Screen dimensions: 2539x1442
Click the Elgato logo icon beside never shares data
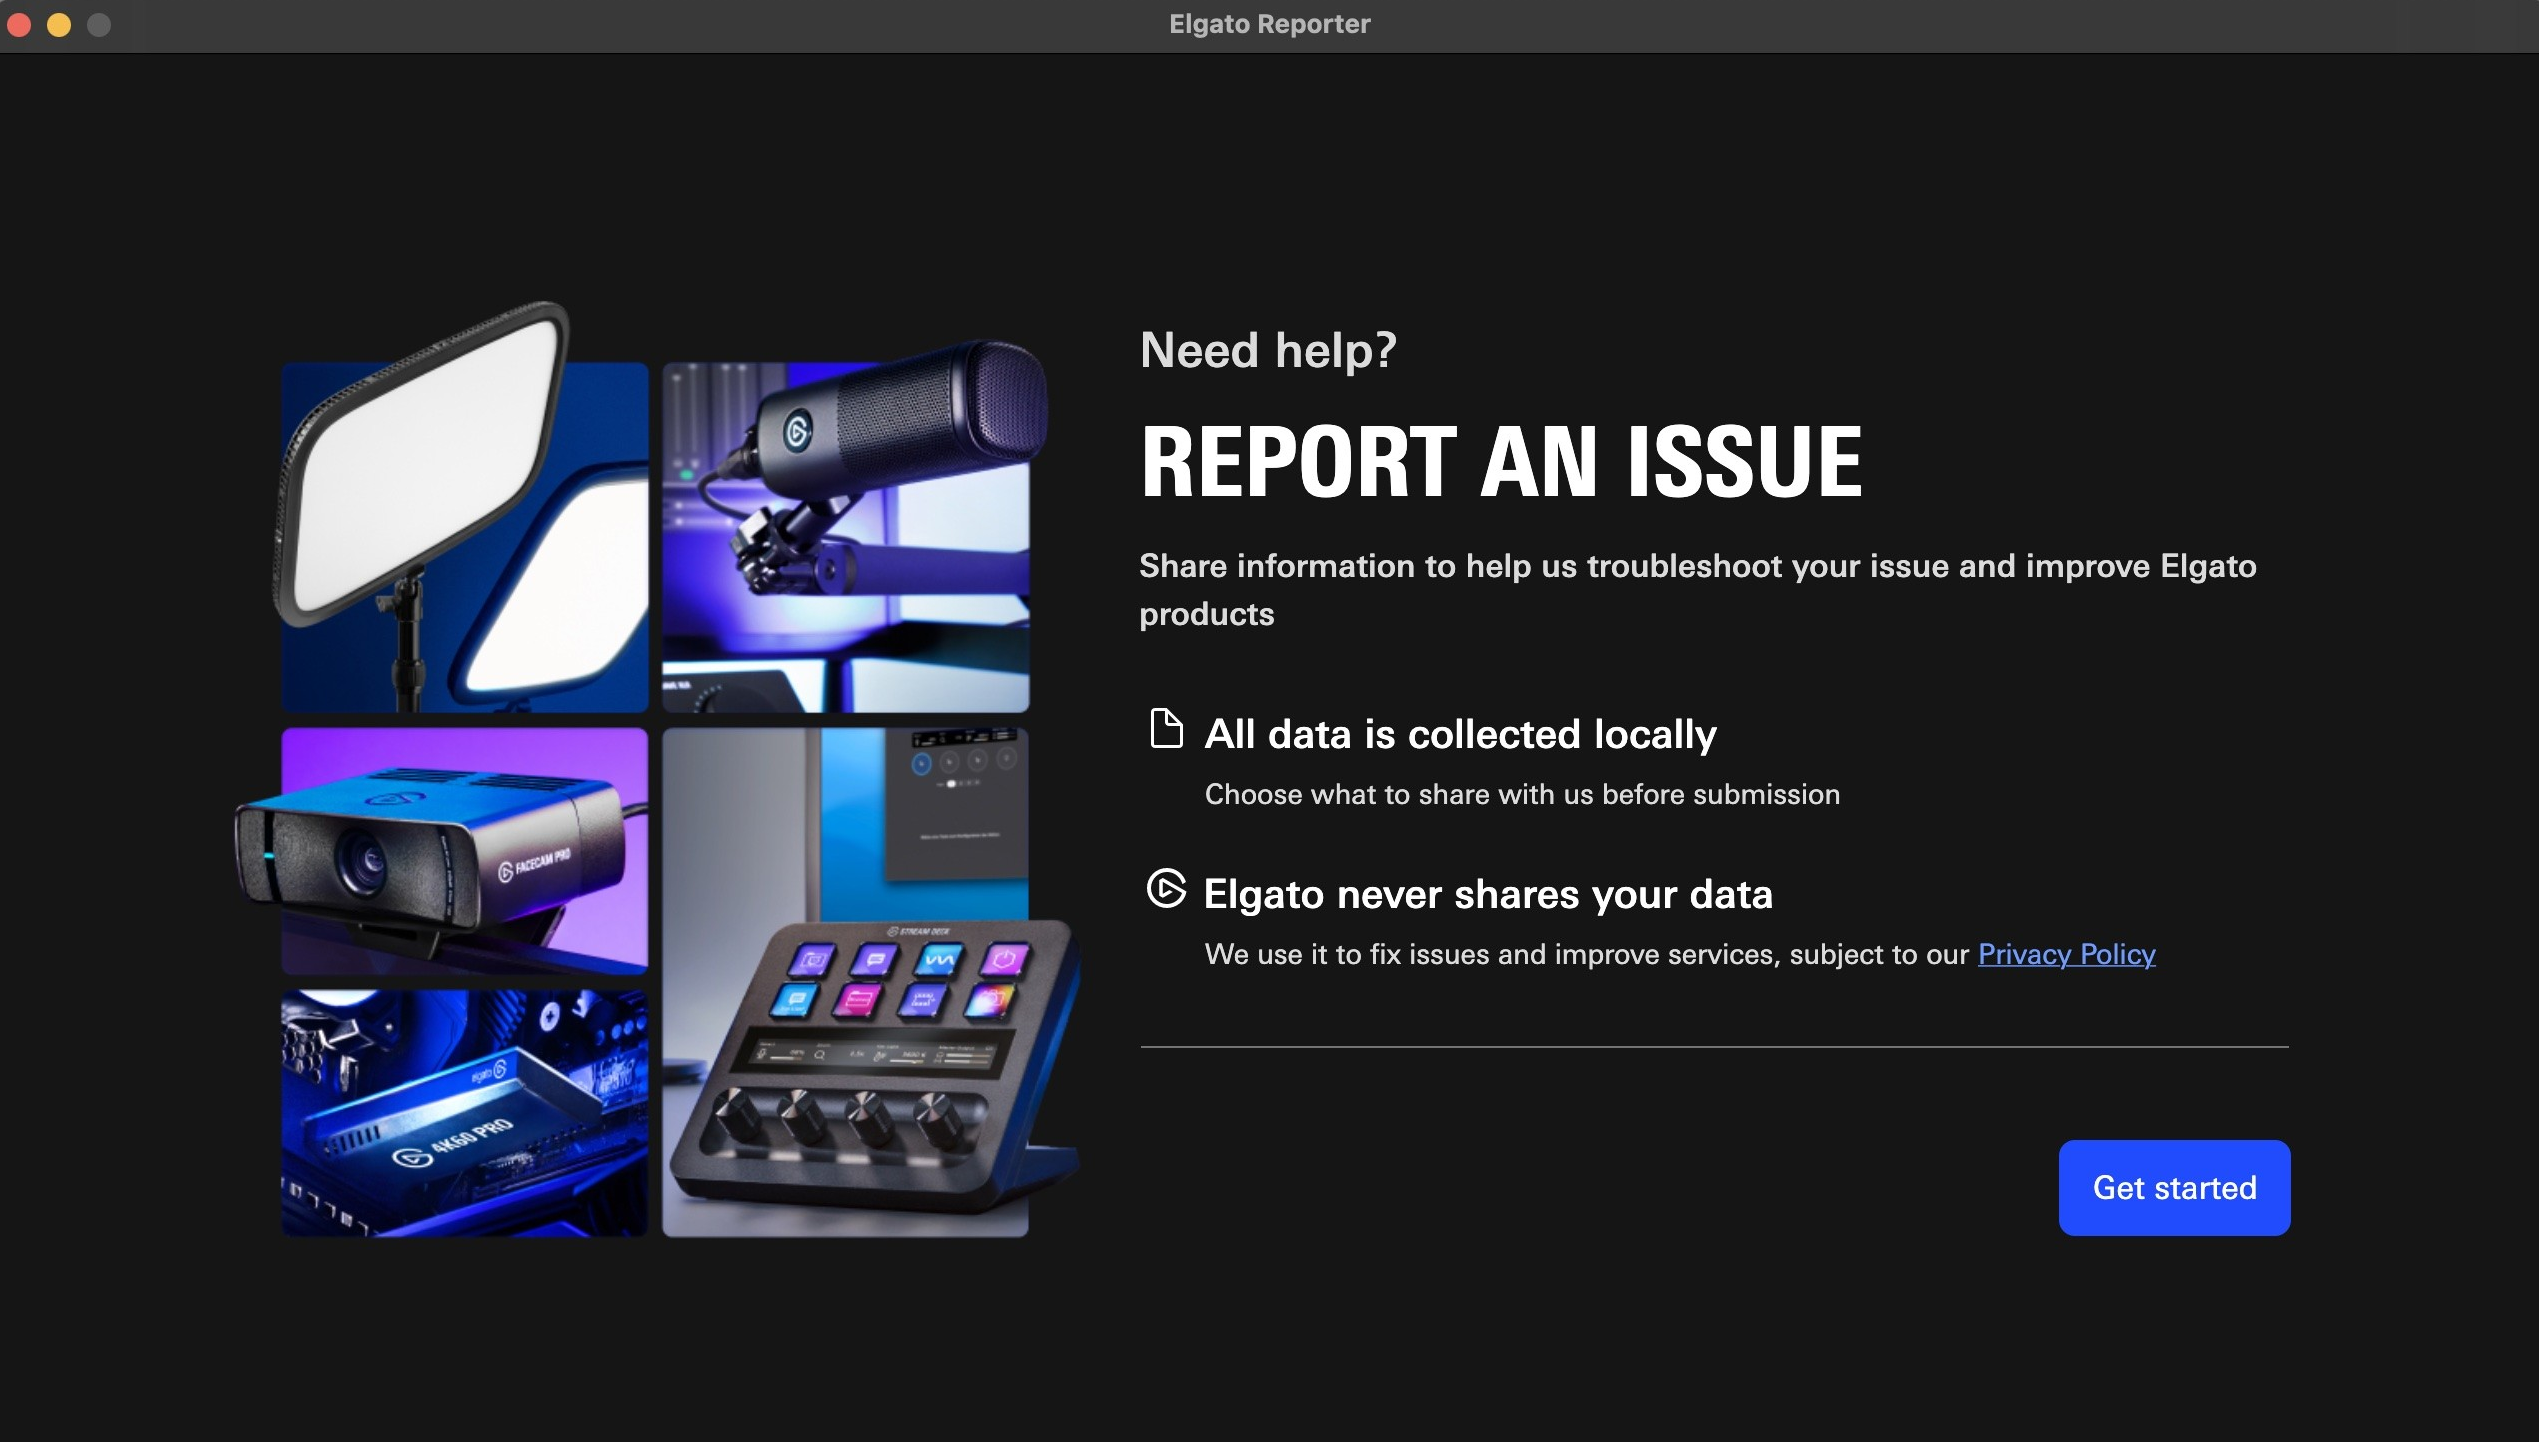coord(1166,888)
